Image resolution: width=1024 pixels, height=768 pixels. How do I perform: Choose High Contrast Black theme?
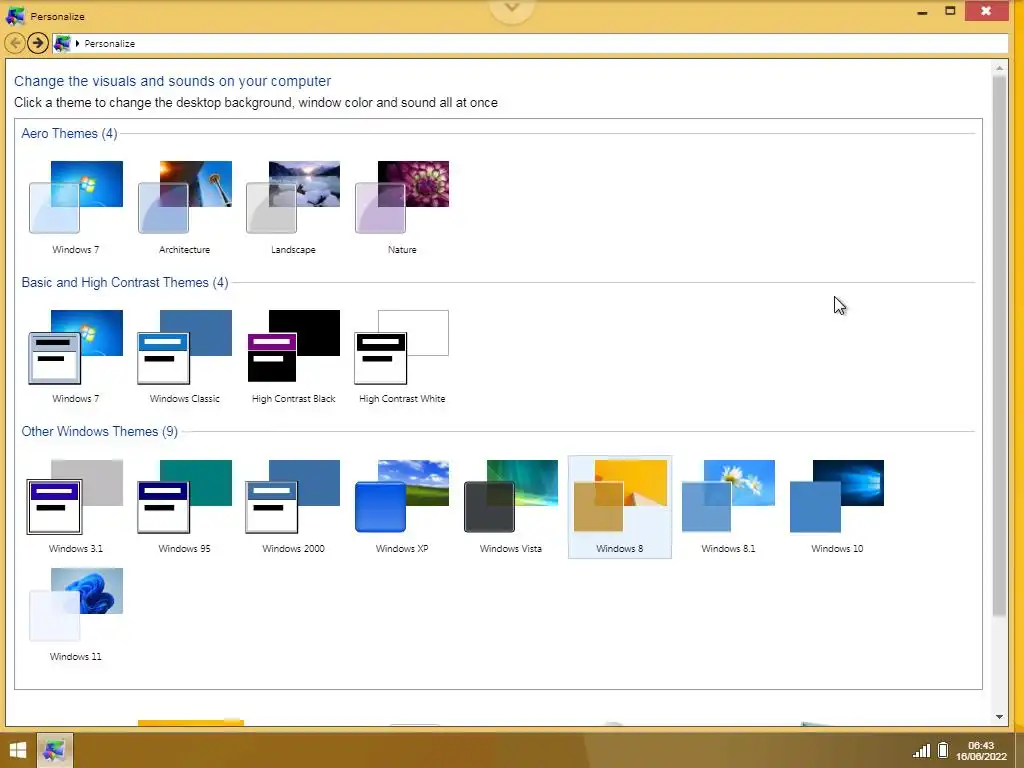(293, 357)
